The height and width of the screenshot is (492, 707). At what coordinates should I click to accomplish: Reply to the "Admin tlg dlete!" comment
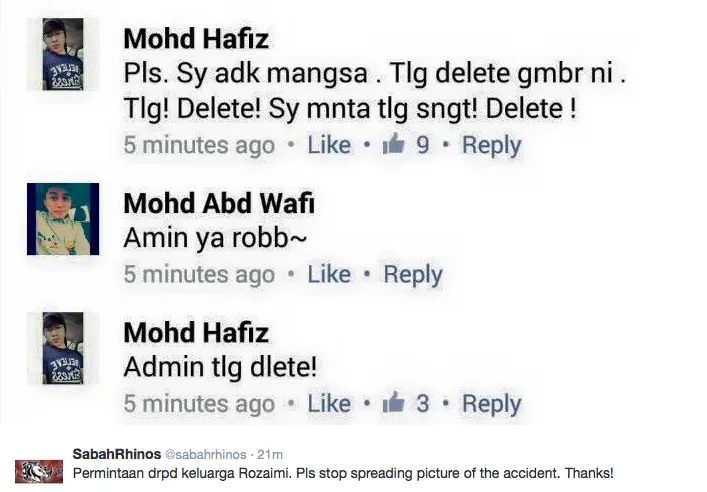[x=491, y=404]
